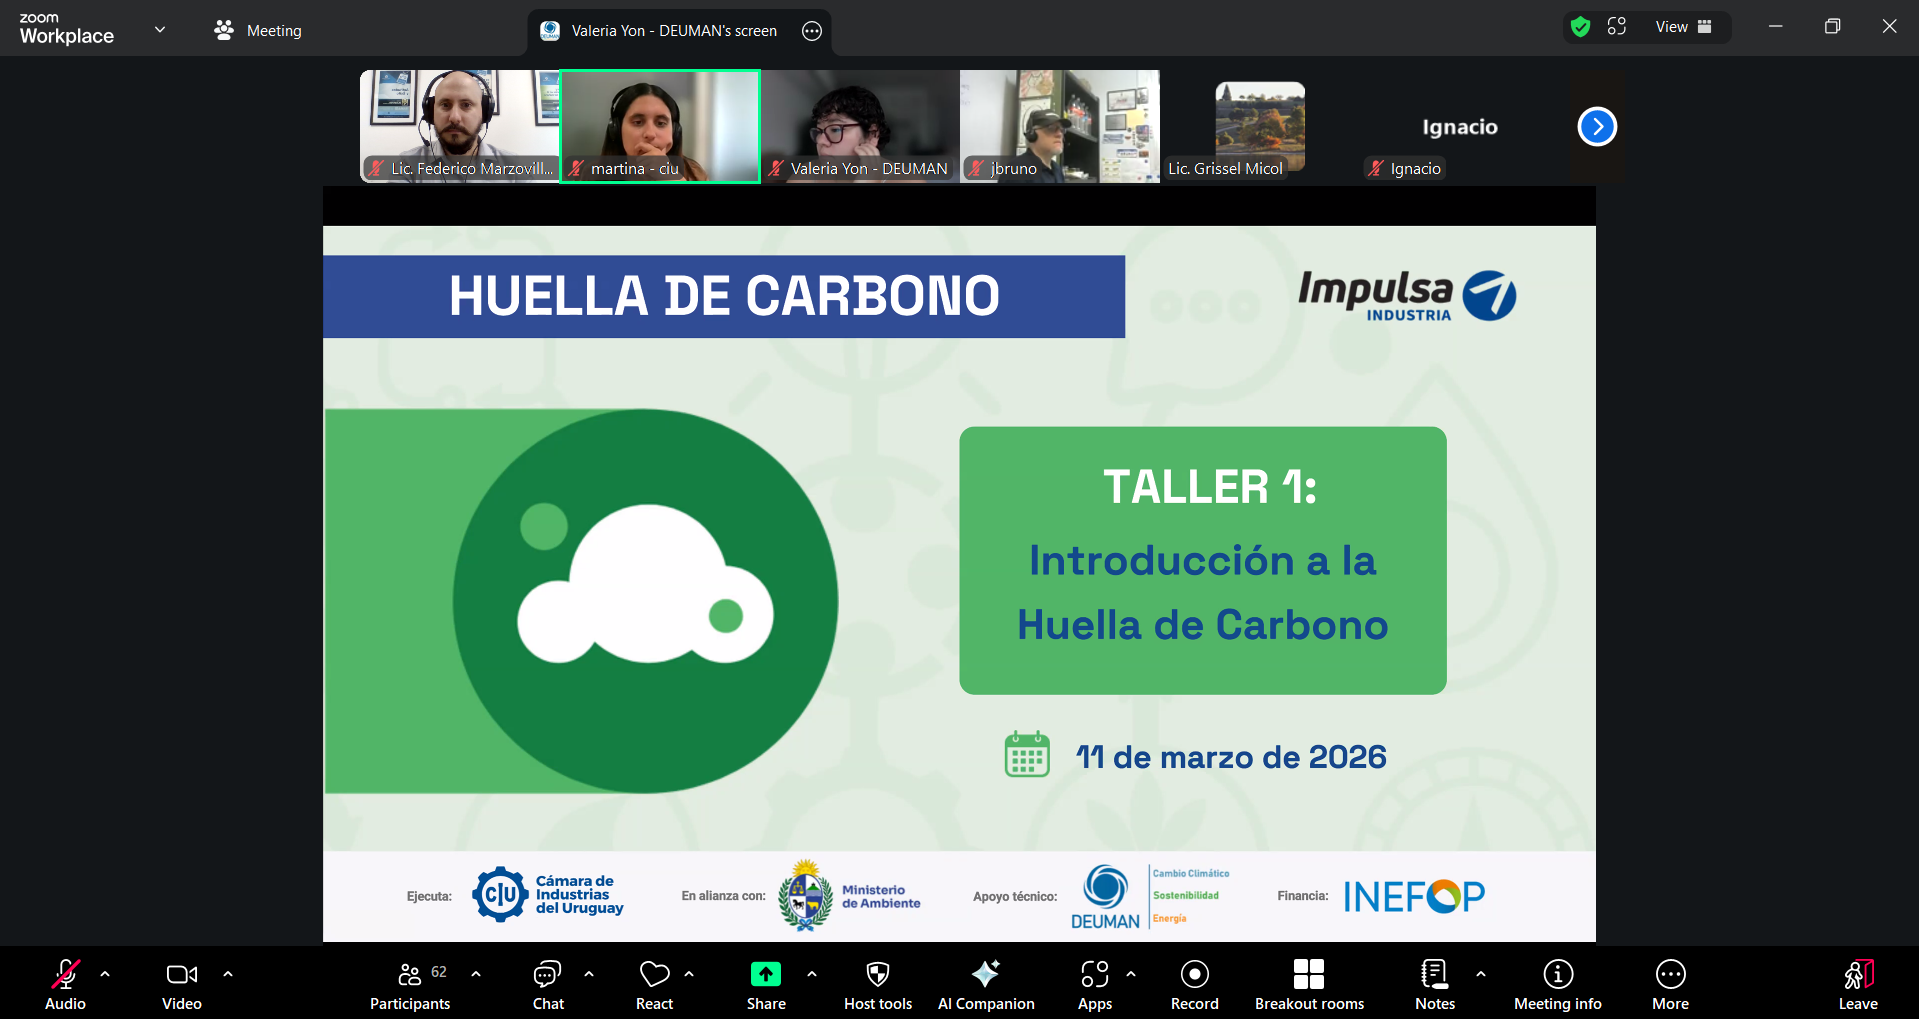
Task: Leave the meeting
Action: [1858, 985]
